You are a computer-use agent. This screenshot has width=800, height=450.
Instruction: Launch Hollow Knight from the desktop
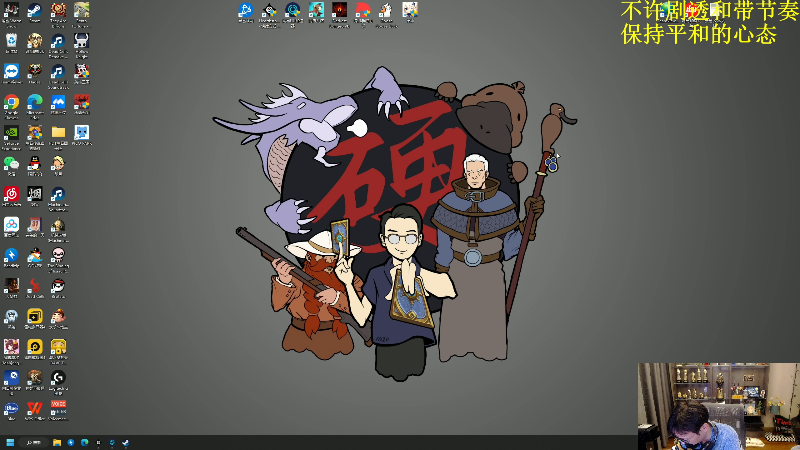(x=82, y=41)
